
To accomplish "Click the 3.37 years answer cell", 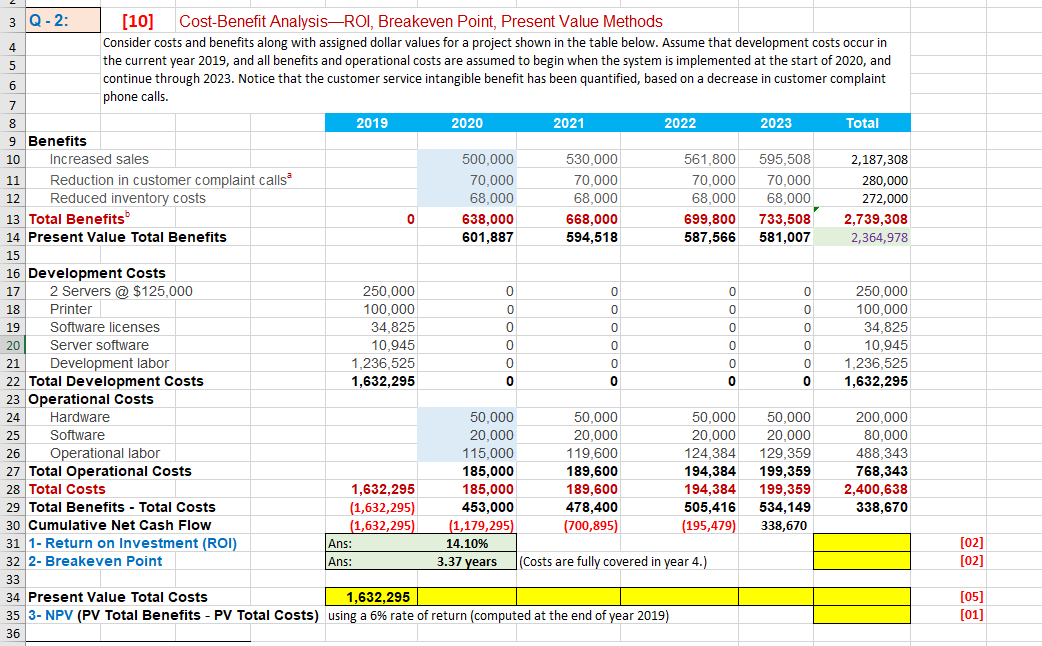I will pos(467,561).
